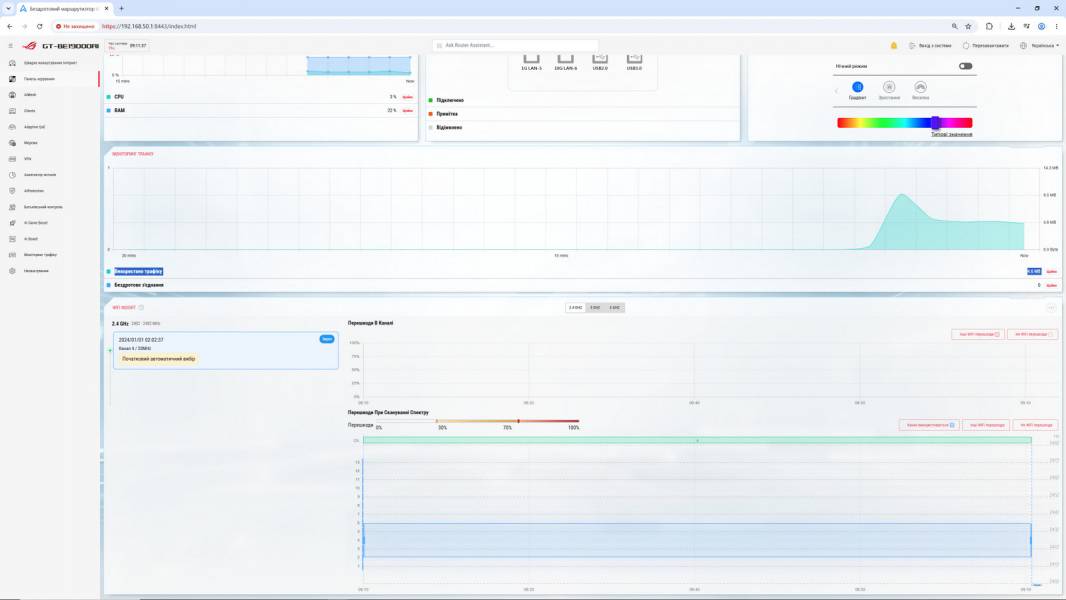1066x600 pixels.
Task: Click left arrow of lighting modes
Action: [836, 90]
